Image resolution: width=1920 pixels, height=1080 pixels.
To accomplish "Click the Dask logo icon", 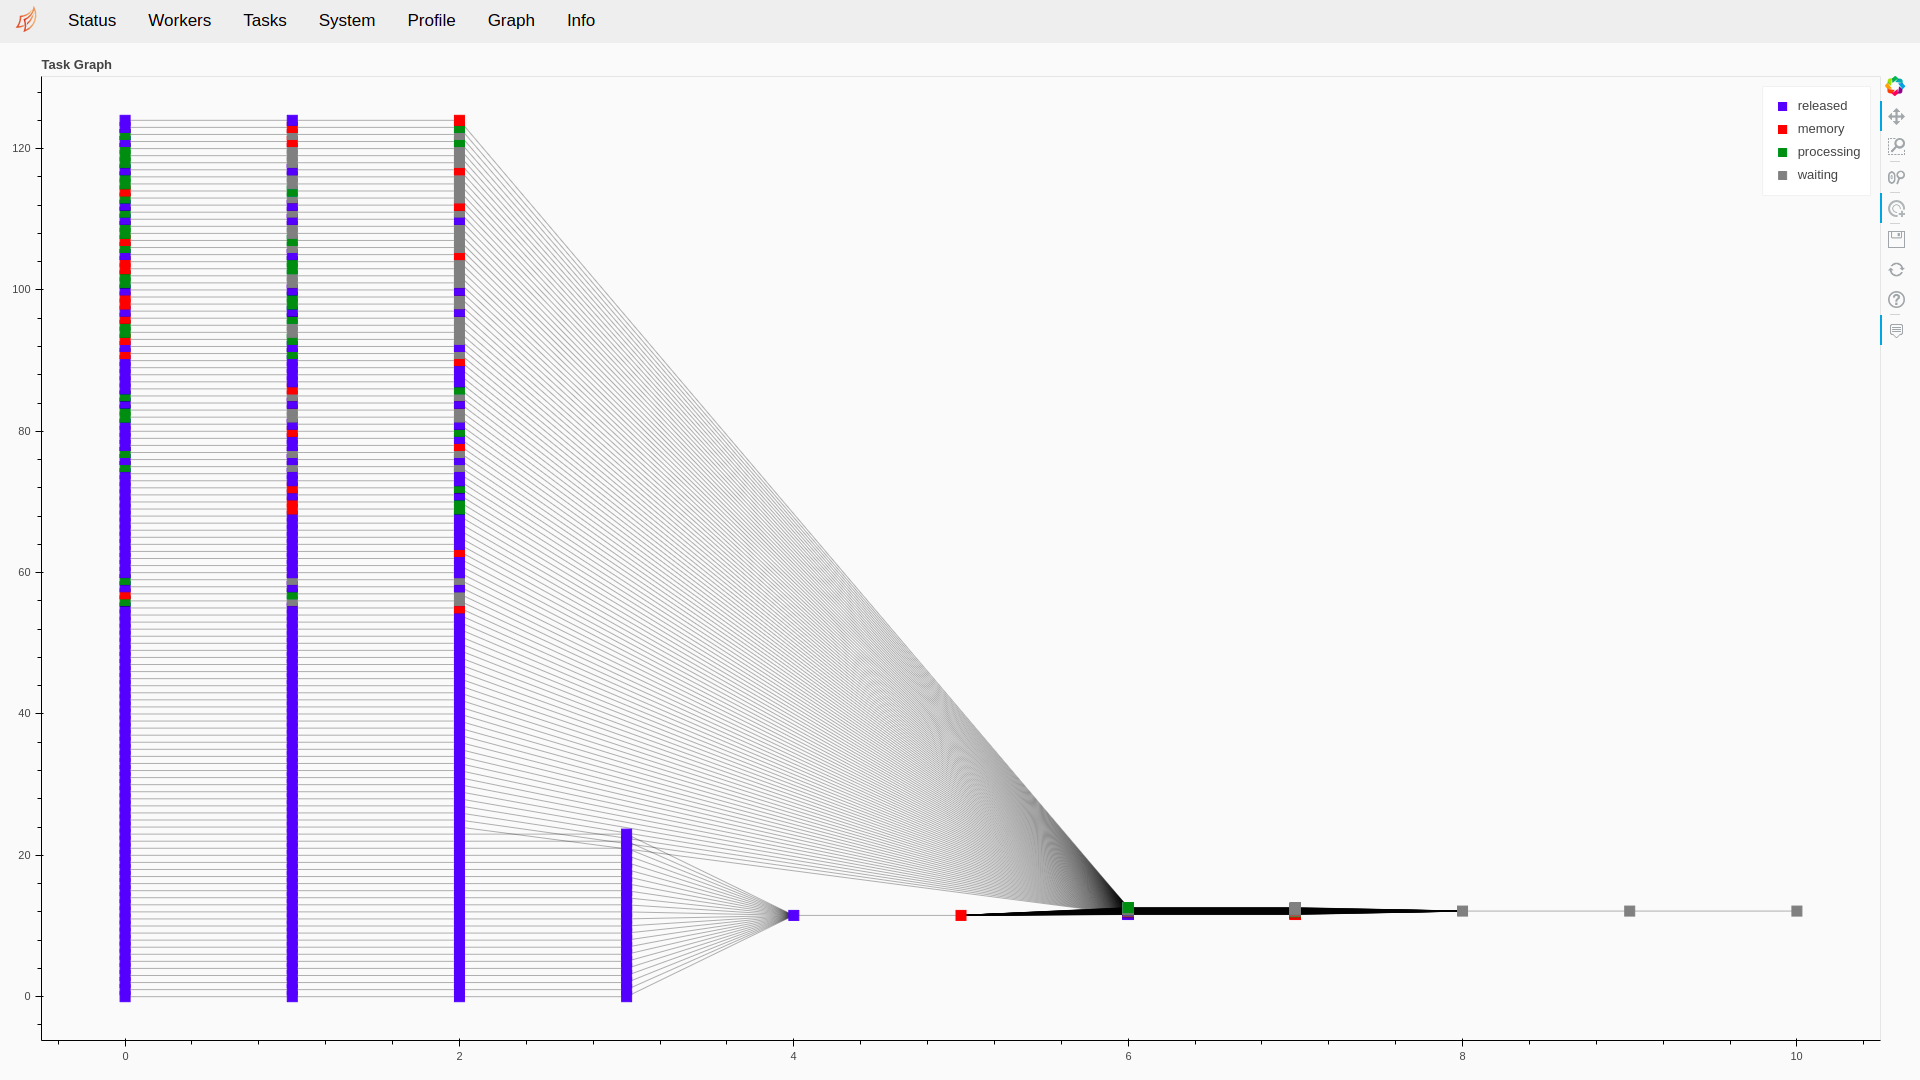I will pyautogui.click(x=27, y=20).
